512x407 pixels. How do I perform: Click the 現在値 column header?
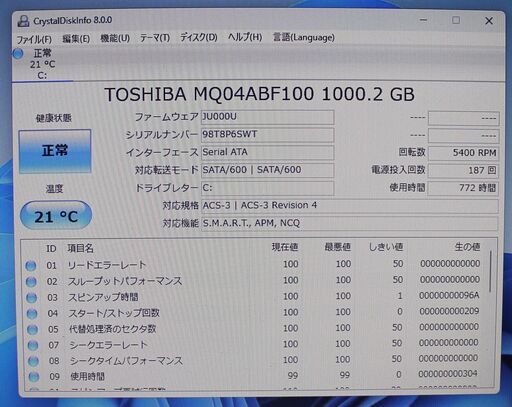pos(285,247)
